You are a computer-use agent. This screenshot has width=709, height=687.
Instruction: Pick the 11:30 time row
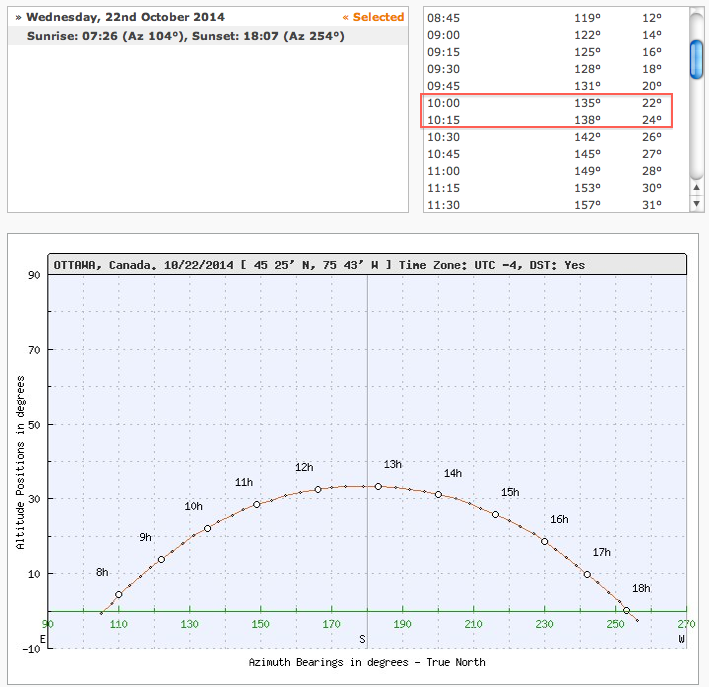(x=547, y=205)
